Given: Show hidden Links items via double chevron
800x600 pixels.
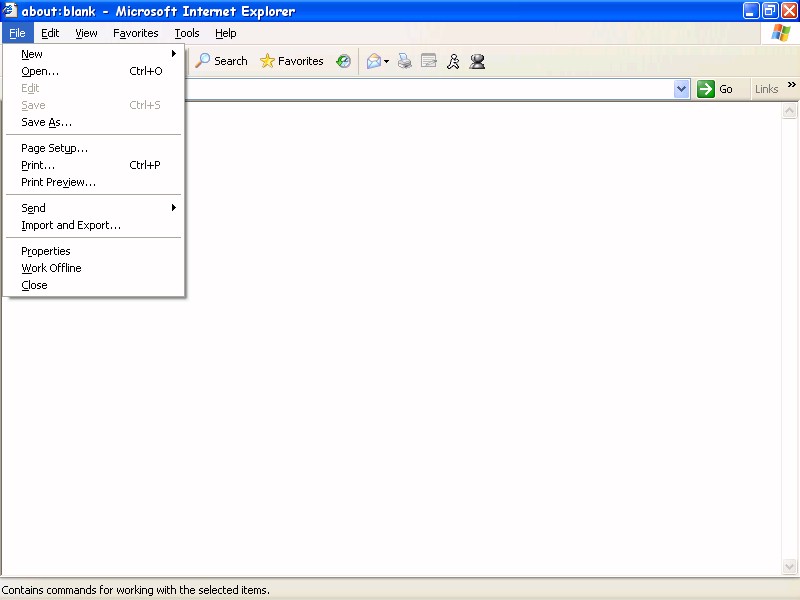Looking at the screenshot, I should [x=791, y=85].
